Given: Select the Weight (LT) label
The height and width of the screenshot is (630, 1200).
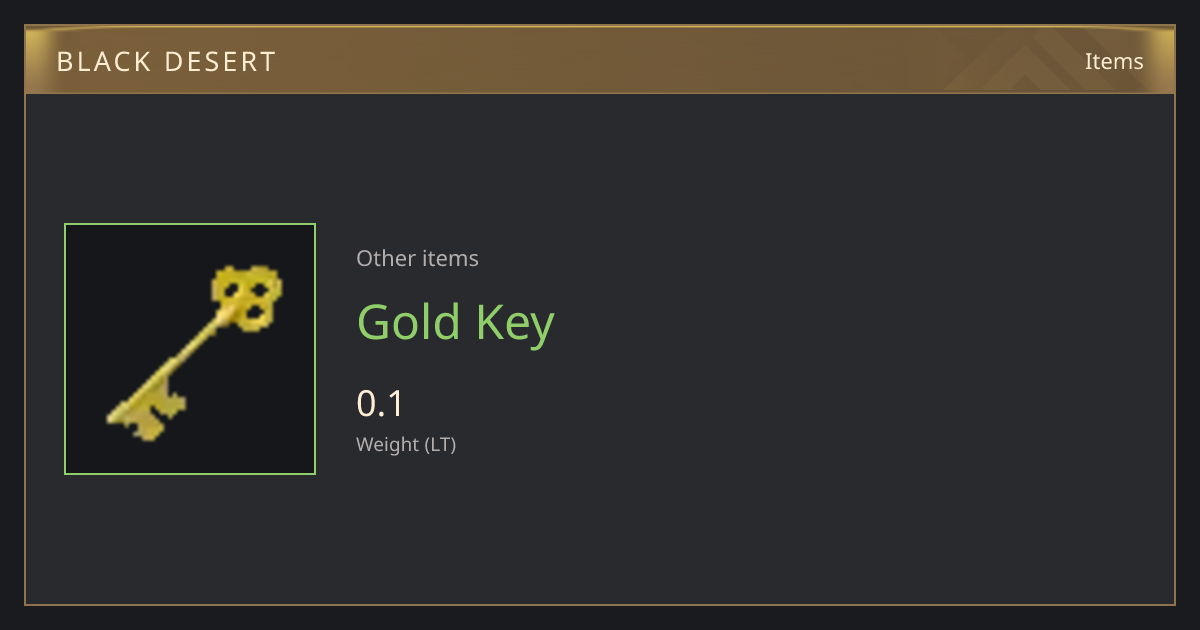Looking at the screenshot, I should coord(406,445).
